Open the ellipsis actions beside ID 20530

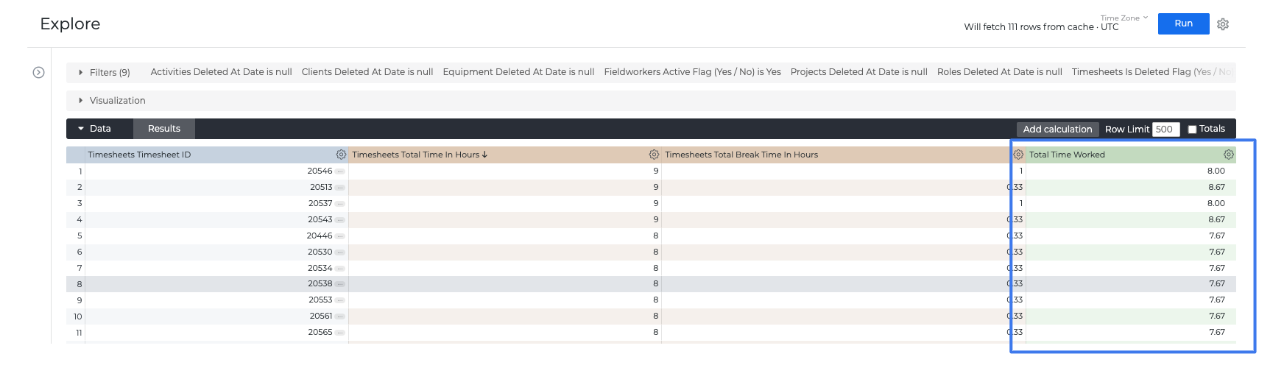(x=340, y=252)
